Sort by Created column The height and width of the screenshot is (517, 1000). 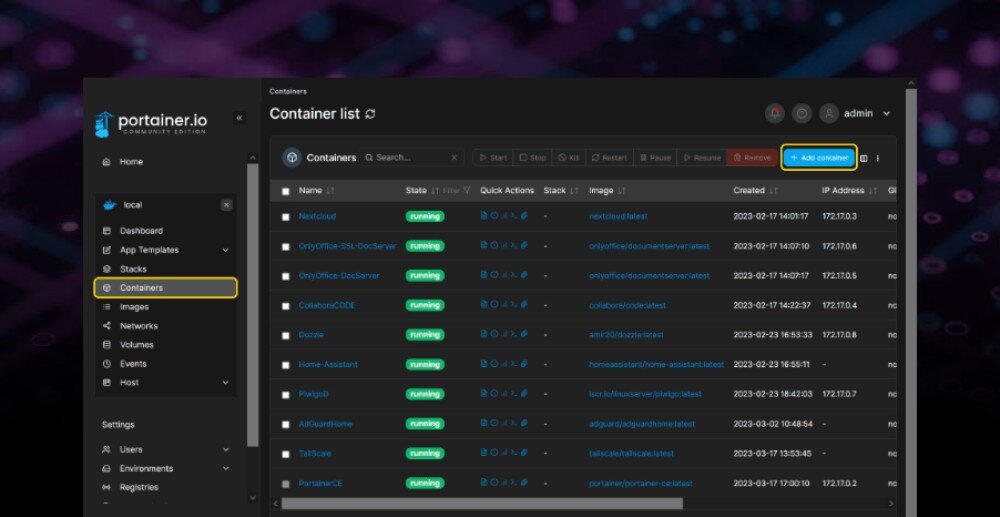click(x=756, y=191)
